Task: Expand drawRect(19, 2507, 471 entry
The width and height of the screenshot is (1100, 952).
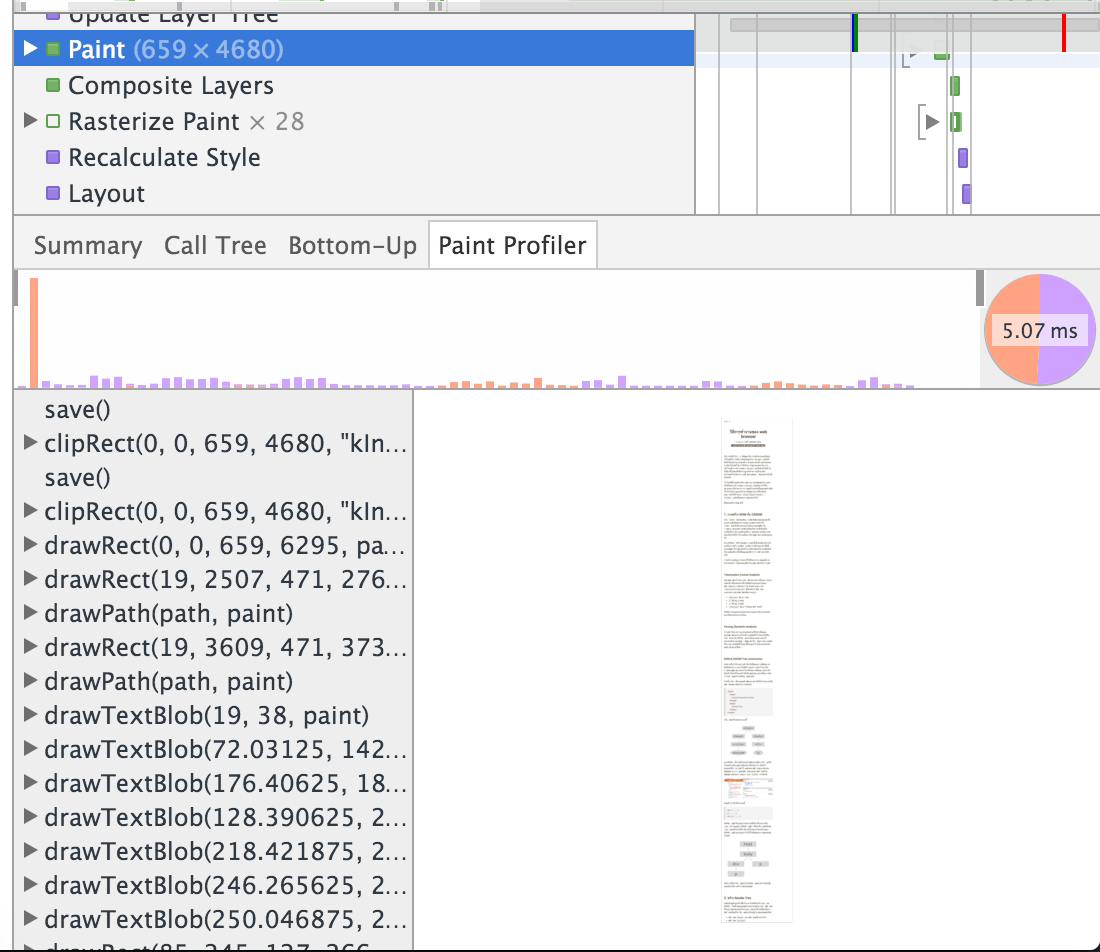Action: (29, 579)
